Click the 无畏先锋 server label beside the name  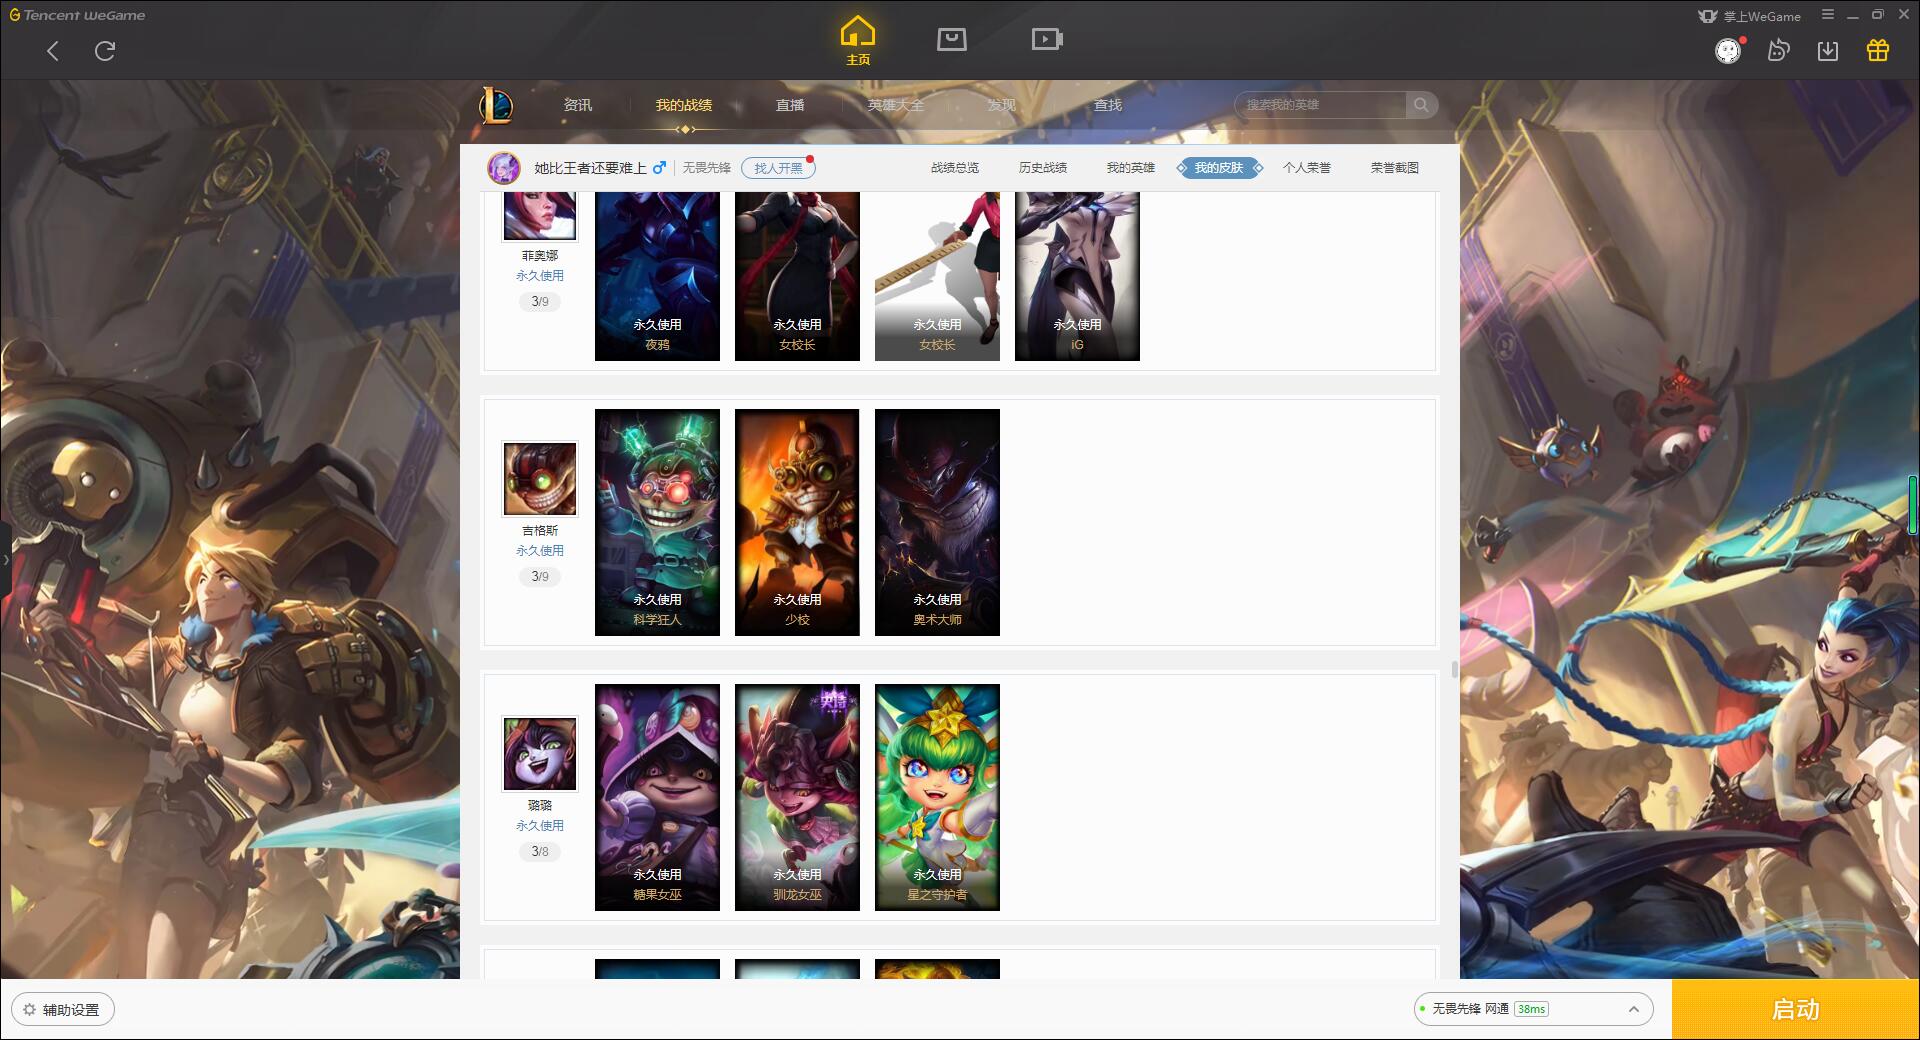pos(707,168)
